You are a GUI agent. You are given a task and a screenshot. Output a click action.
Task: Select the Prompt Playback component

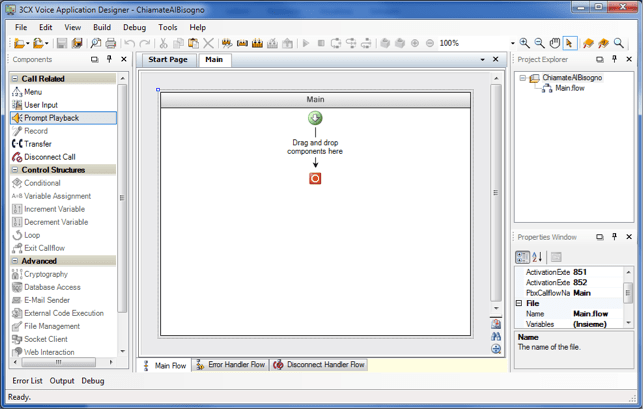pyautogui.click(x=63, y=118)
